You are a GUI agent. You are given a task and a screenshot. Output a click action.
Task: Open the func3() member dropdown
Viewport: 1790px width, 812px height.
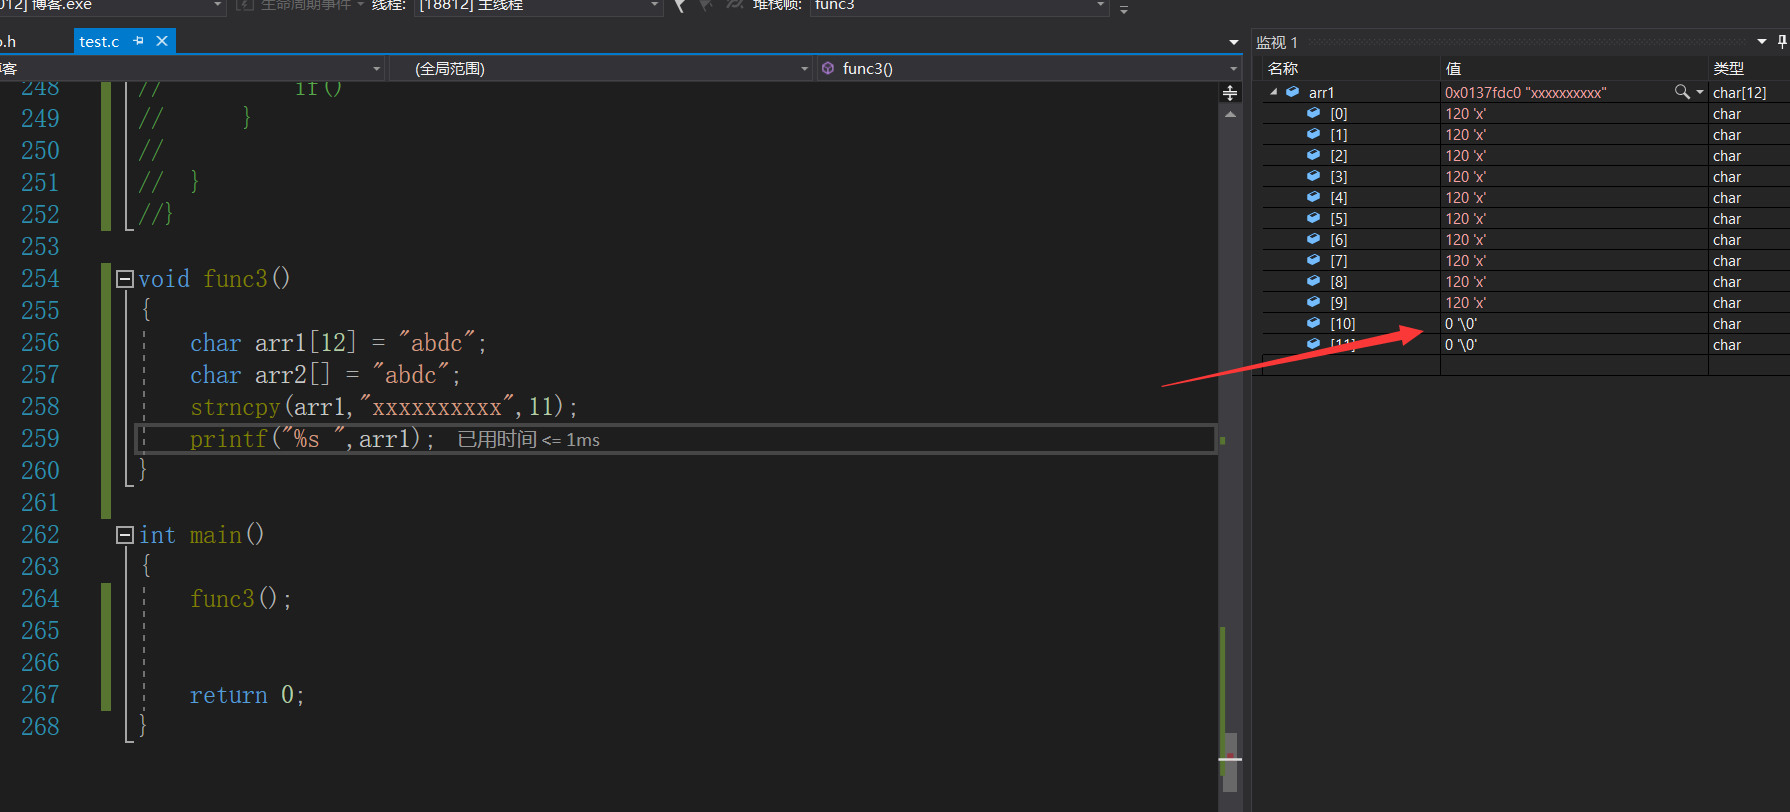pos(1233,68)
